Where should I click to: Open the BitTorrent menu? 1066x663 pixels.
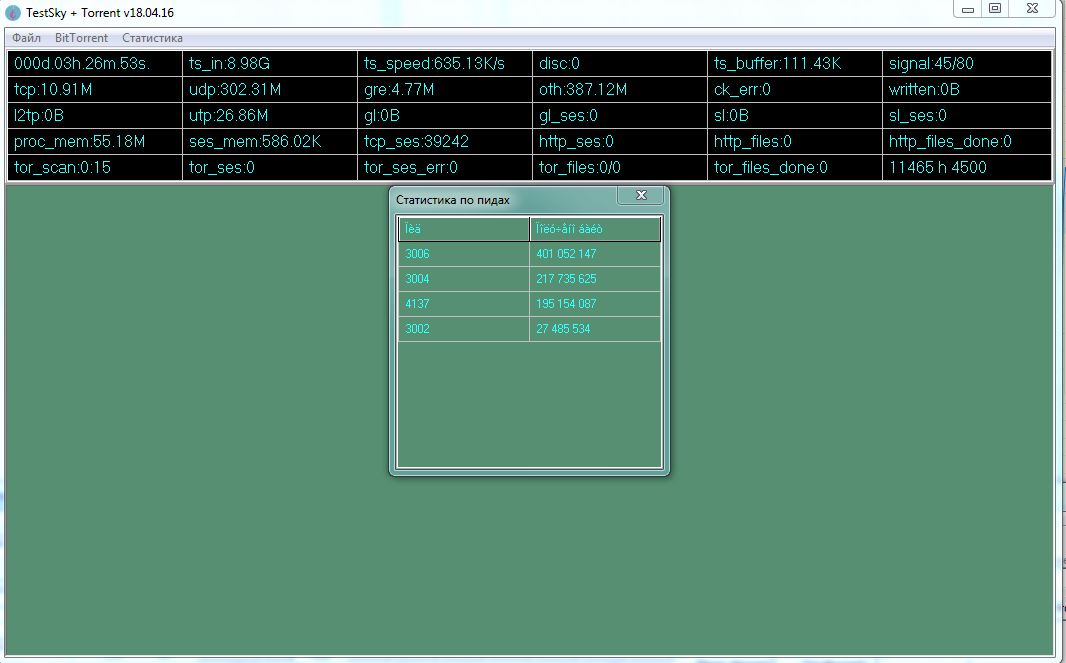coord(81,38)
